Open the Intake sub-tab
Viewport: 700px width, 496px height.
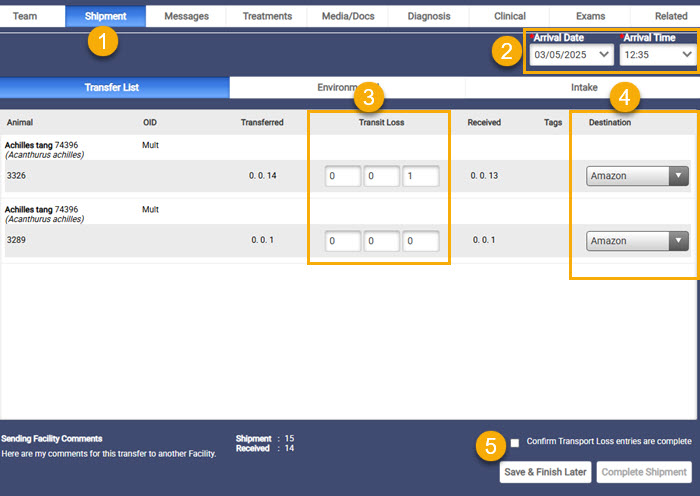[x=584, y=88]
